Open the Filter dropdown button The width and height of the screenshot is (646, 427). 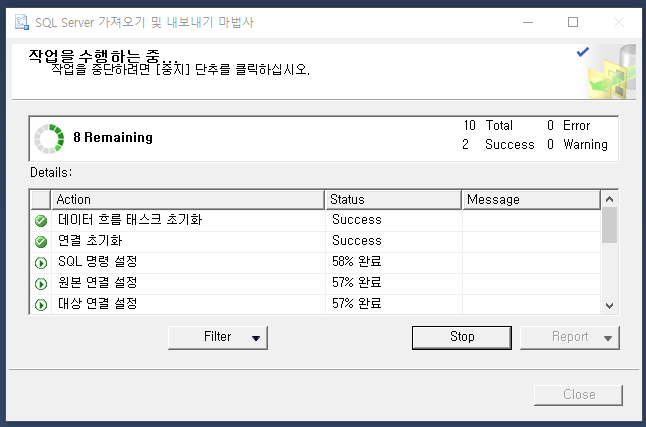(218, 338)
